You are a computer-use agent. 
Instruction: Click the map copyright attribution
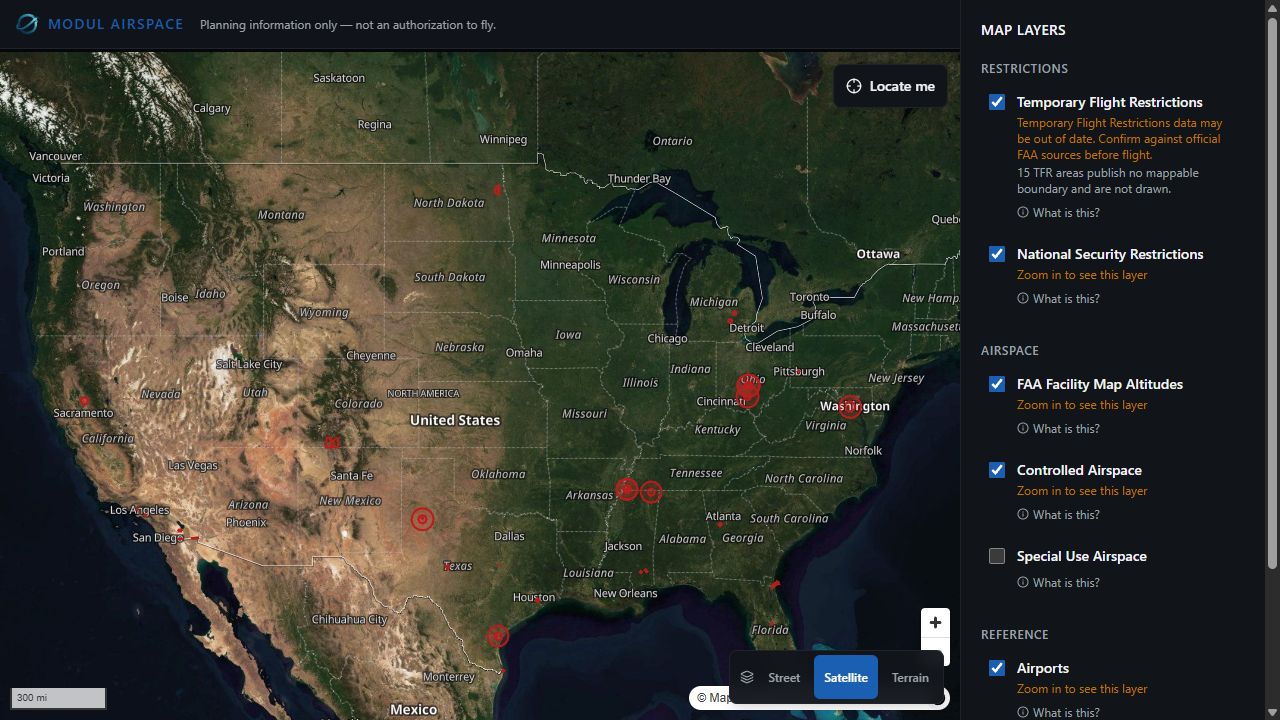712,698
